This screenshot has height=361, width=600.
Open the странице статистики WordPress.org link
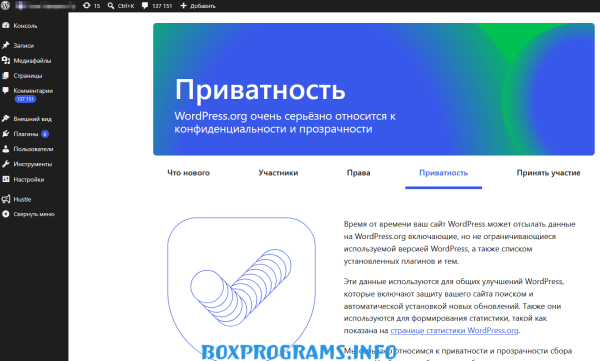pos(454,330)
